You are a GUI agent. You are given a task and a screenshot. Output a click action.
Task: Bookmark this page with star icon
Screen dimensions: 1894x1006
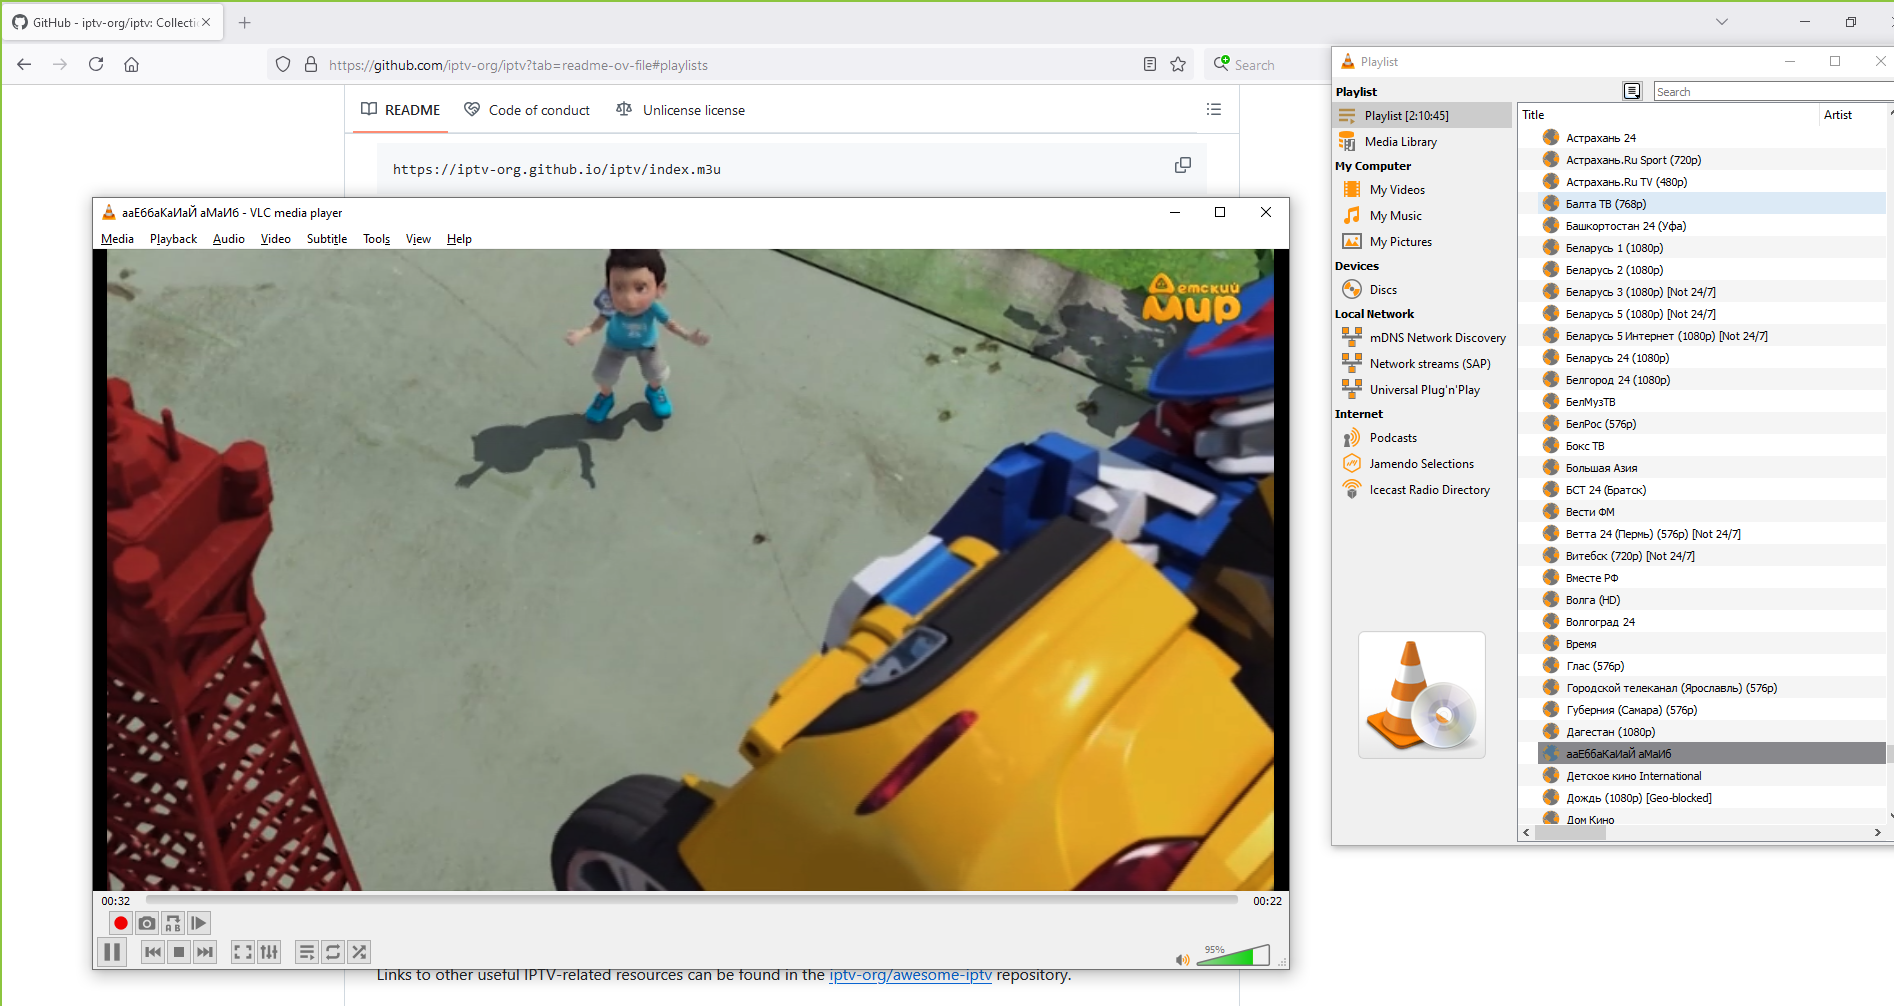coord(1178,65)
